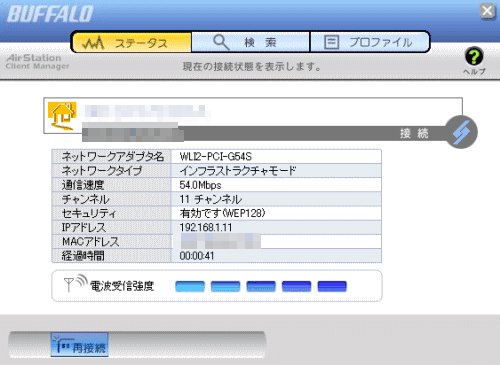Click the yellow house network icon
The image size is (500, 365).
coord(62,116)
